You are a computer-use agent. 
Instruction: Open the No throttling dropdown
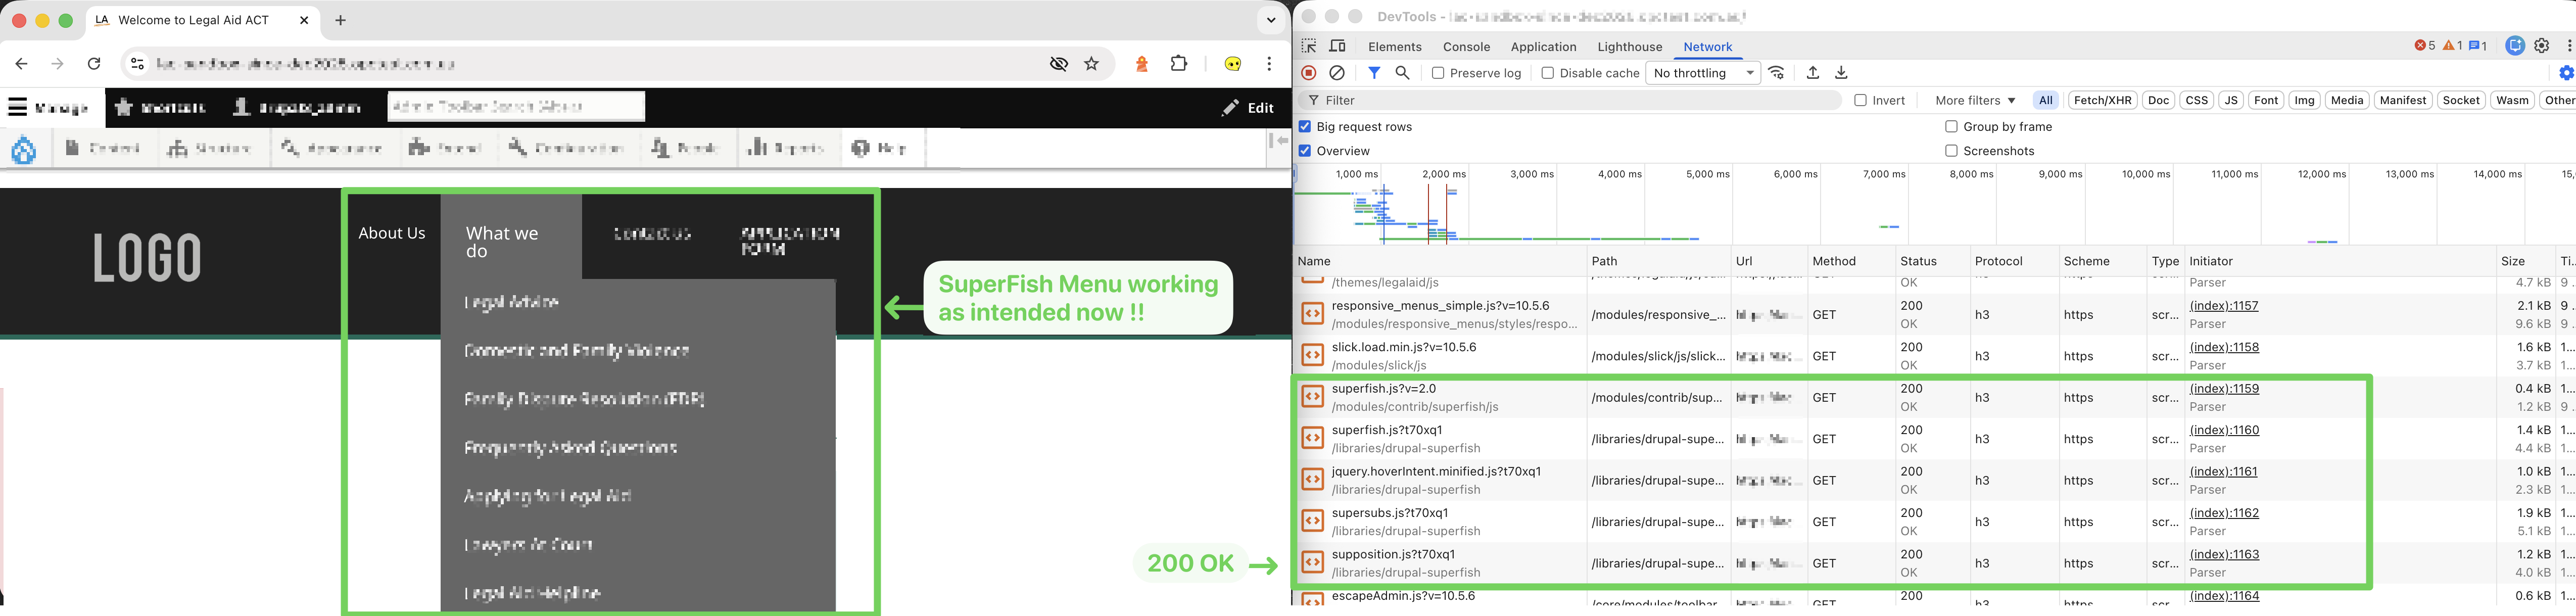point(1703,73)
